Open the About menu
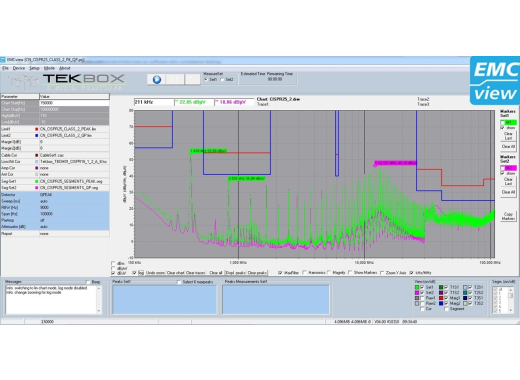This screenshot has height=380, width=520. (x=65, y=68)
